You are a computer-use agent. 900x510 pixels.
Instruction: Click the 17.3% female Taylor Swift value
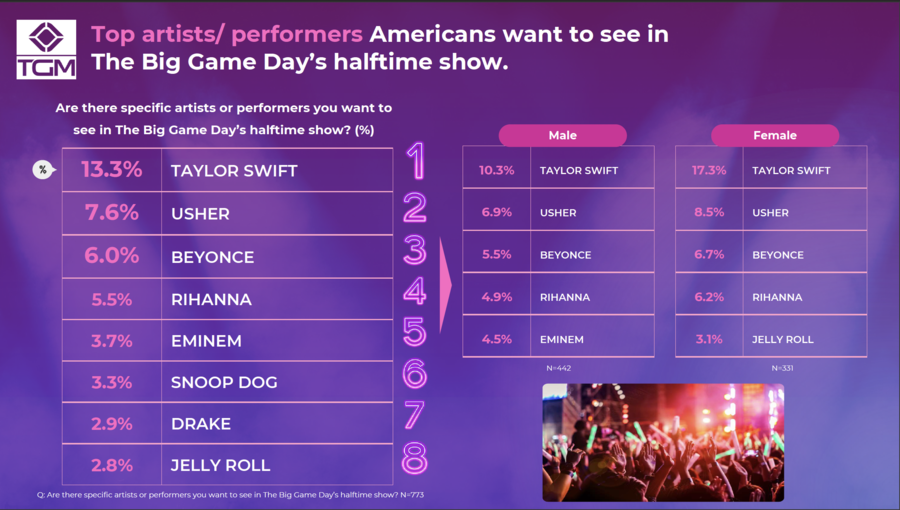click(x=708, y=170)
